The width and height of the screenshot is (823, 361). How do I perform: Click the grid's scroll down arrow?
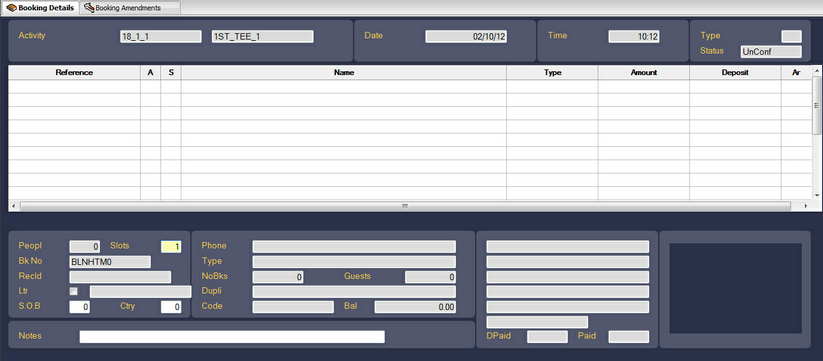(x=817, y=196)
